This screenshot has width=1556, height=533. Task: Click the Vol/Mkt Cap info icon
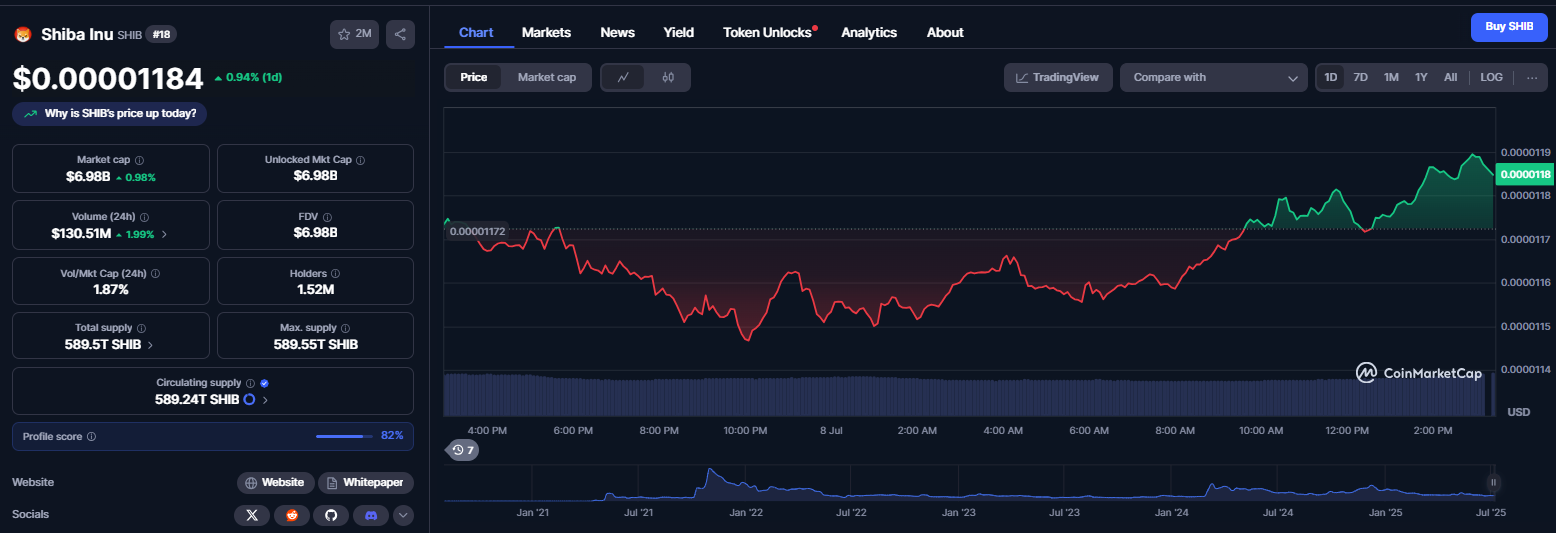coord(155,273)
